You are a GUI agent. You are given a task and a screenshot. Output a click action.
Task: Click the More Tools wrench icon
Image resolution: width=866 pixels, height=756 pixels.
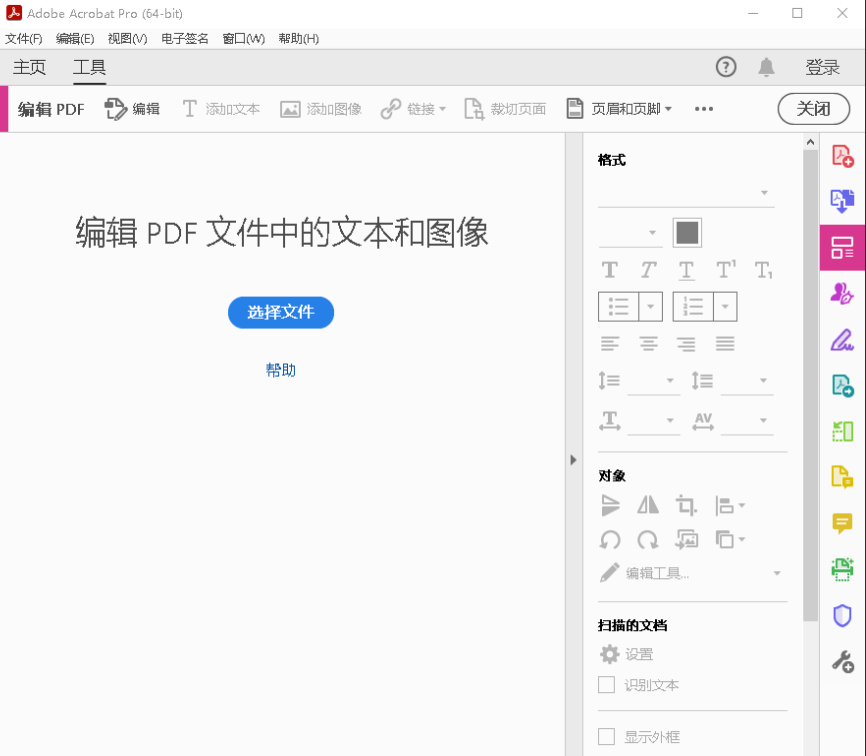click(842, 661)
